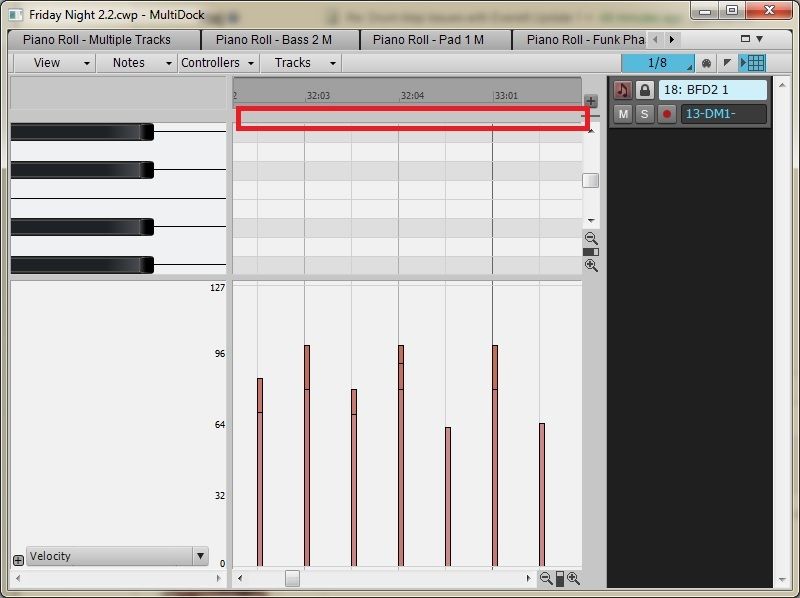The image size is (800, 598).
Task: Zoom out horizontally at bottom right
Action: point(546,578)
